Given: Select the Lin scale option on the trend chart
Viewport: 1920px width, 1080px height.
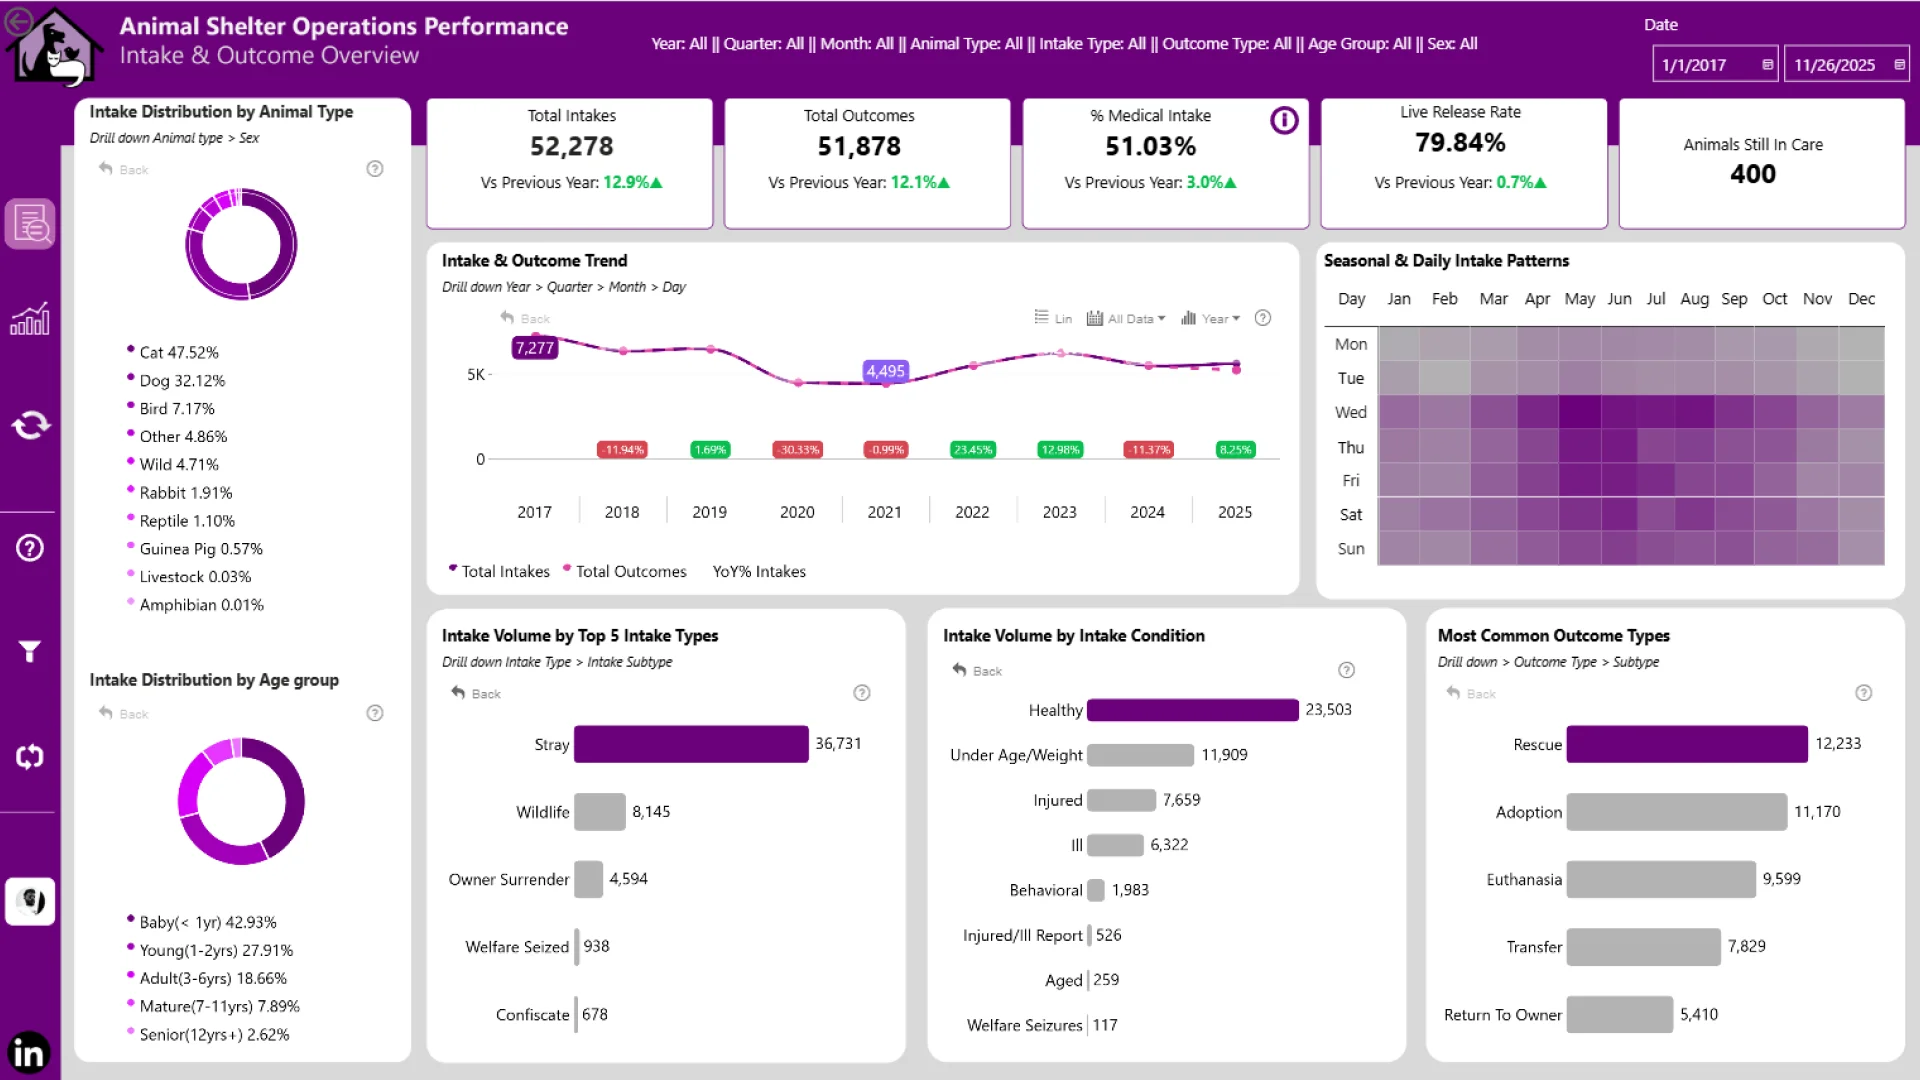Looking at the screenshot, I should (x=1053, y=319).
